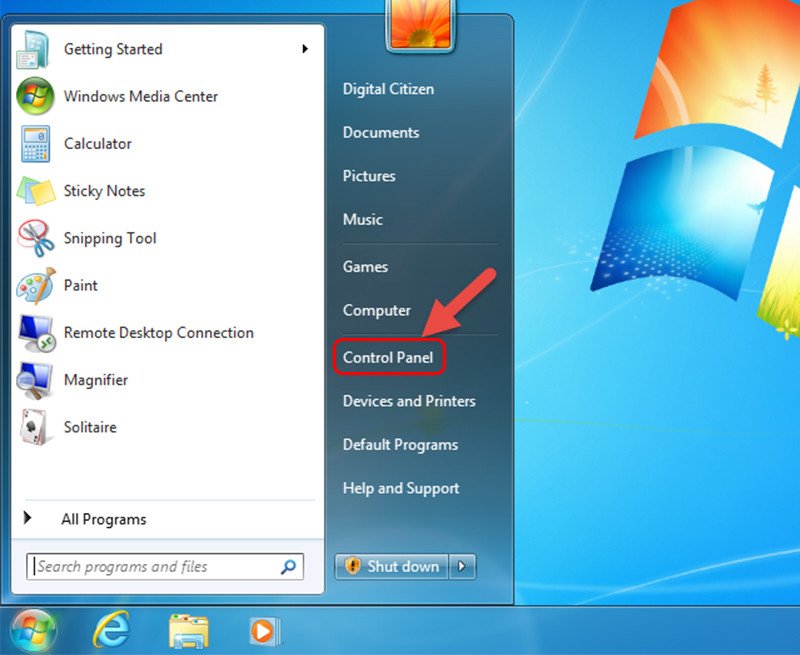This screenshot has height=655, width=800.
Task: Launch Windows Media Center
Action: [139, 96]
